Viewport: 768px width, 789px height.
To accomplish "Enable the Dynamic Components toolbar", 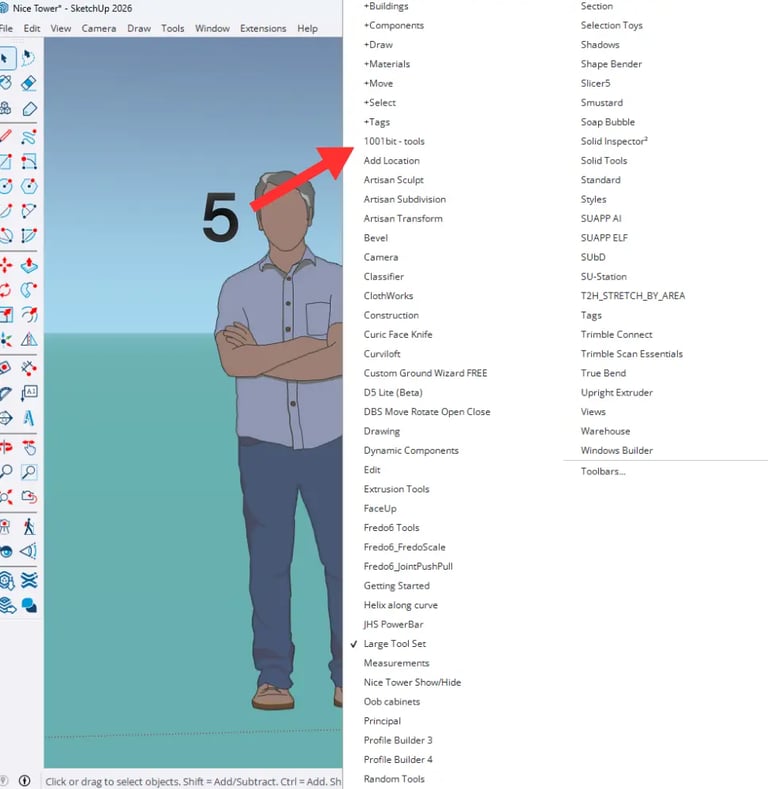I will point(411,450).
